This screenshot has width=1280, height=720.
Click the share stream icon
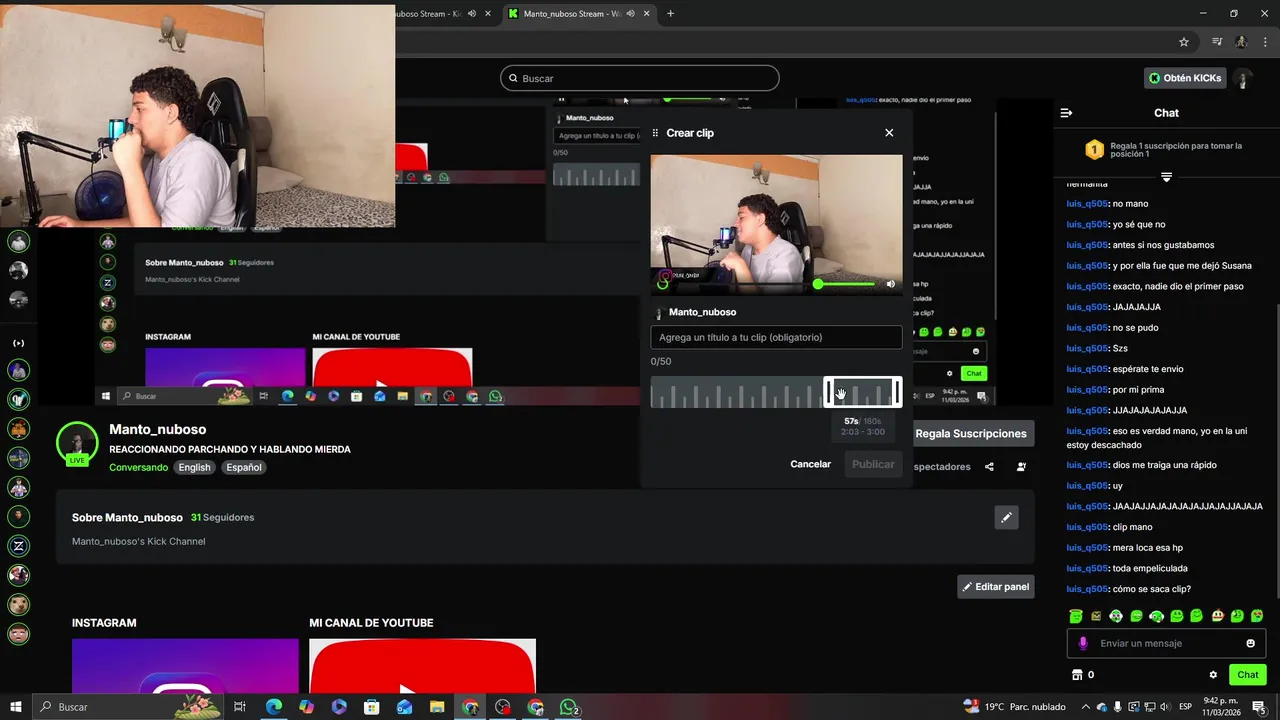(989, 467)
